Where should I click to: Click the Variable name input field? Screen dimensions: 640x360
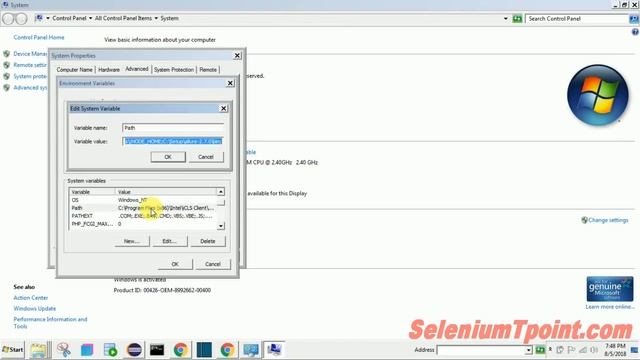173,128
